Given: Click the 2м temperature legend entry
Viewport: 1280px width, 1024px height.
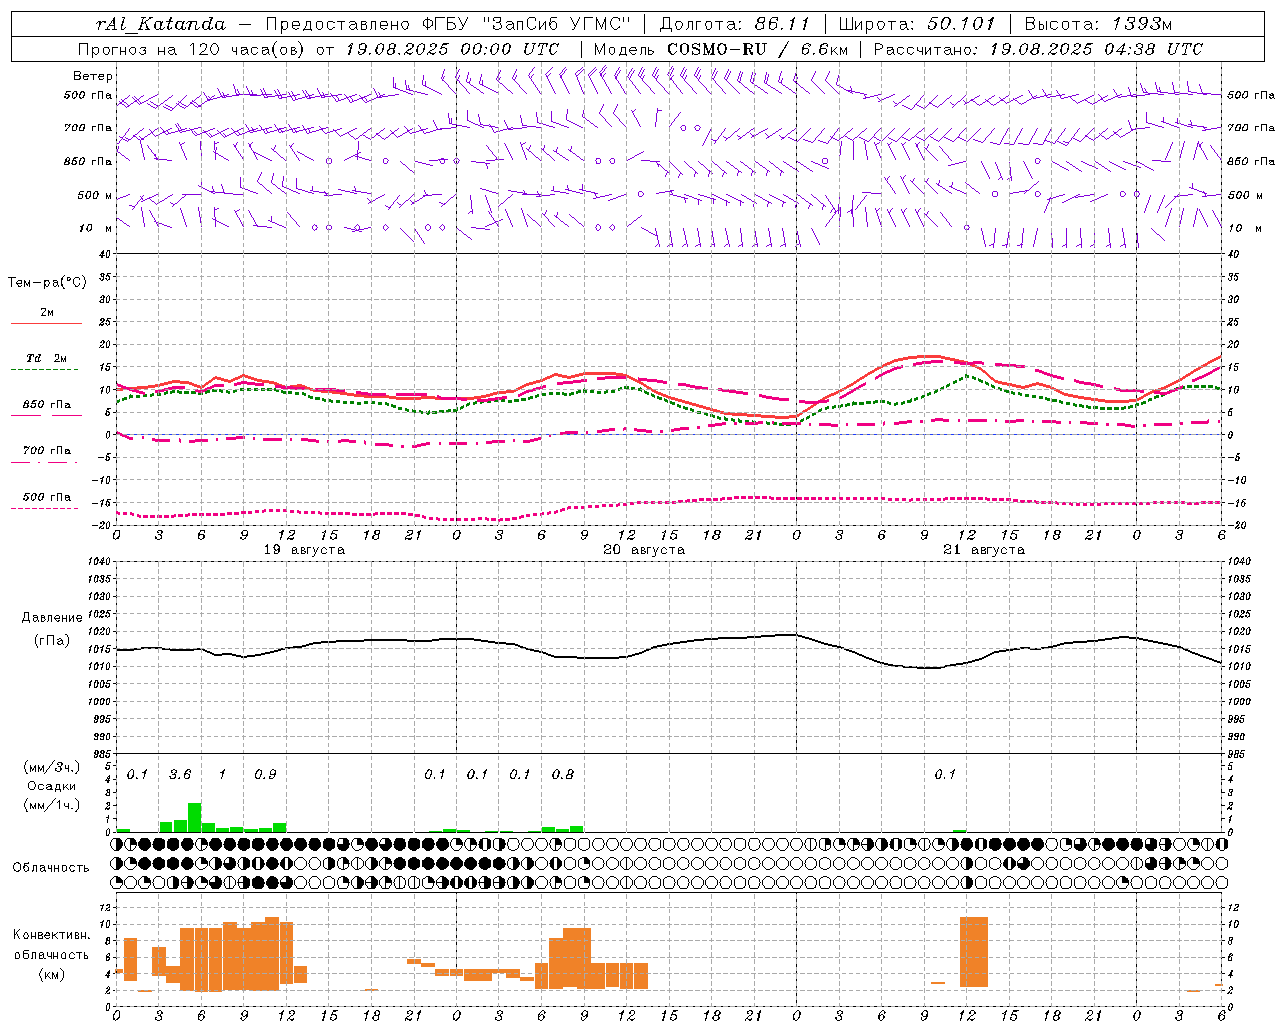Looking at the screenshot, I should click(47, 313).
